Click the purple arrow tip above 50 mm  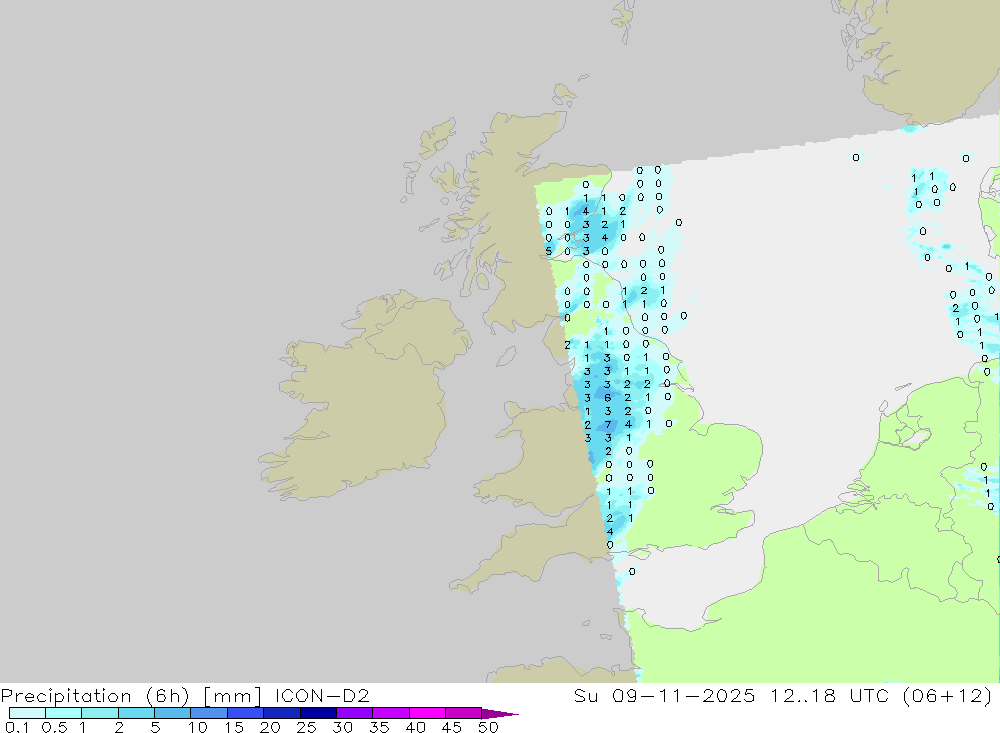click(499, 713)
